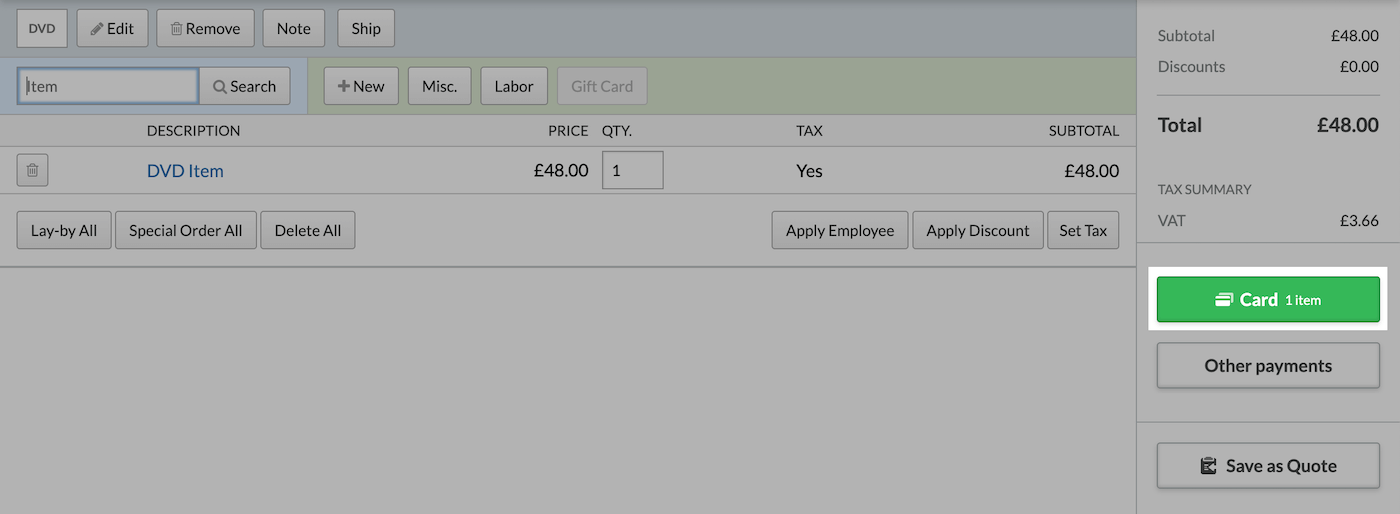Screen dimensions: 1400x514
Task: Click Special Order All
Action: (186, 230)
